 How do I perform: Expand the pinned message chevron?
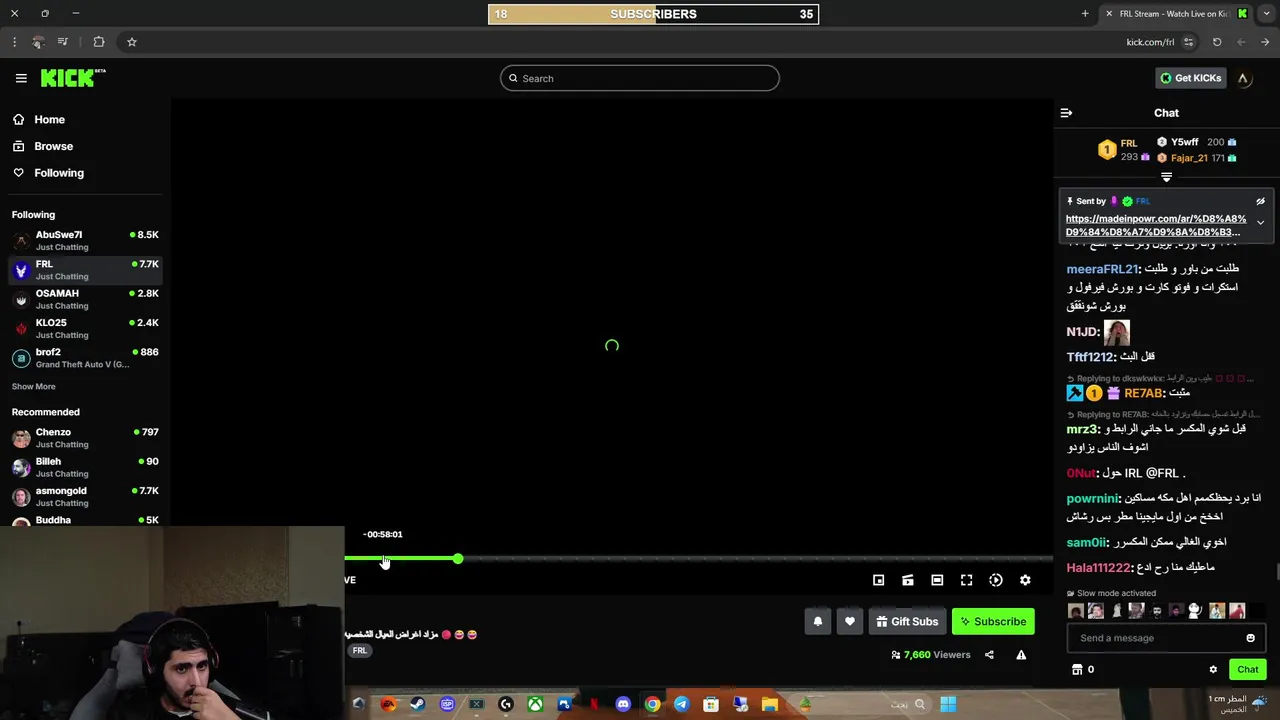(1260, 222)
